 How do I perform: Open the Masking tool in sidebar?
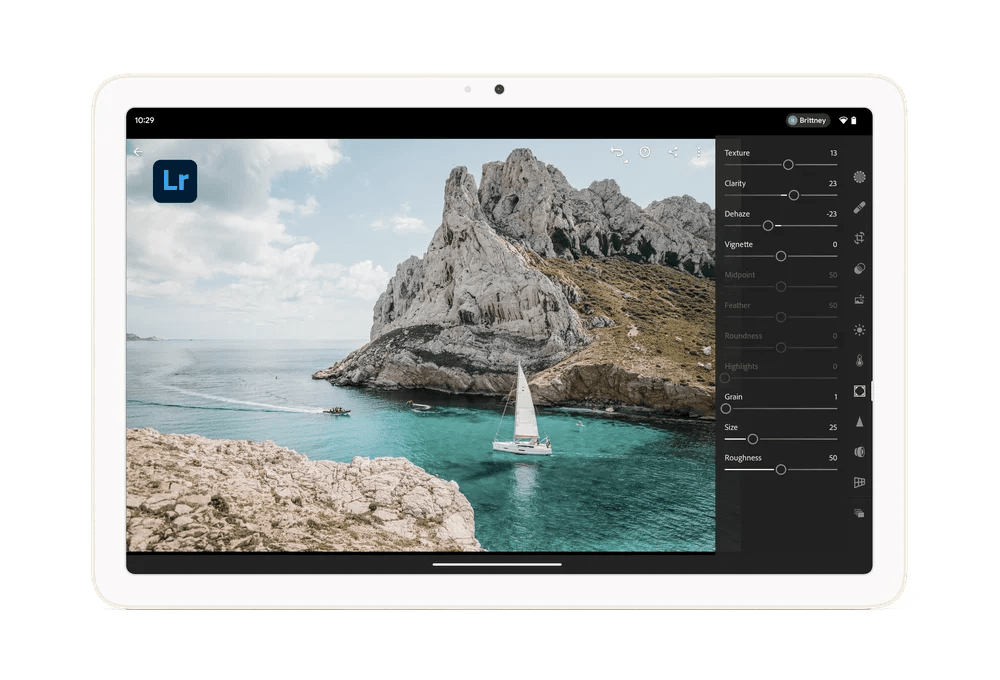coord(859,177)
